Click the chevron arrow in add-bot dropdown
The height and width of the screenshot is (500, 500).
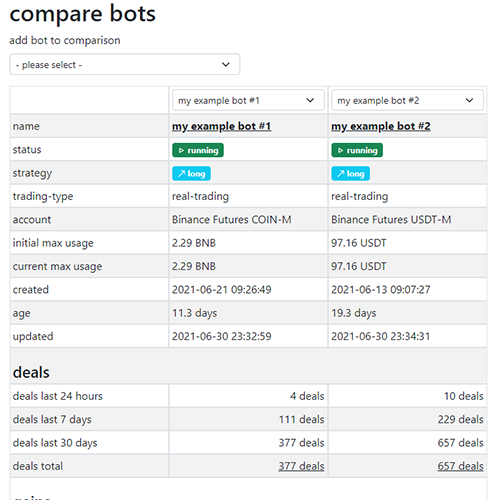click(226, 64)
